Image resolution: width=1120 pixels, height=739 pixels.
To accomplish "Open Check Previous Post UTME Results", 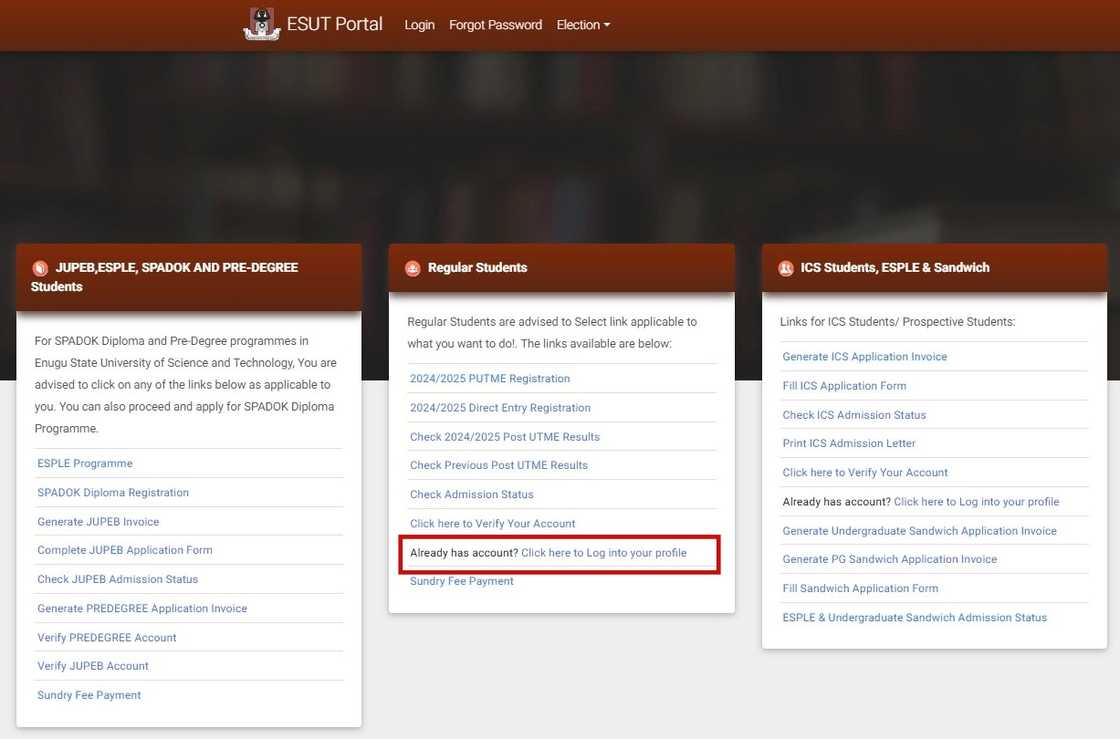I will 499,465.
